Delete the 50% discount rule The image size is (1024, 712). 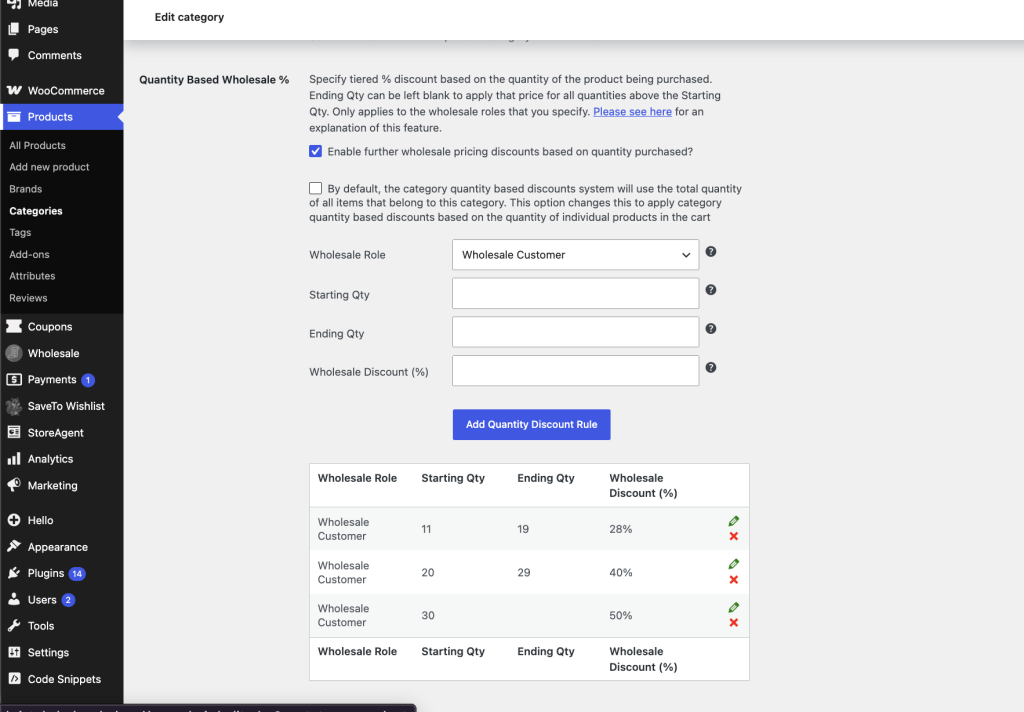click(x=733, y=623)
